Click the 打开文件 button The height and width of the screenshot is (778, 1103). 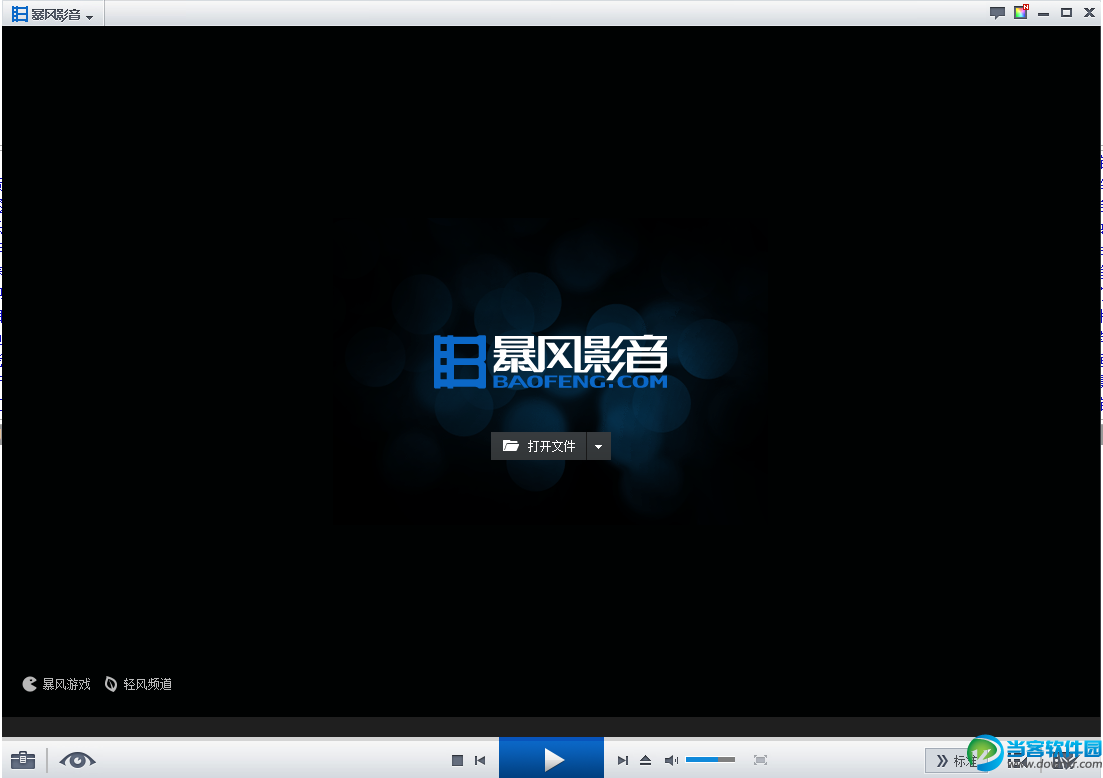tap(539, 446)
